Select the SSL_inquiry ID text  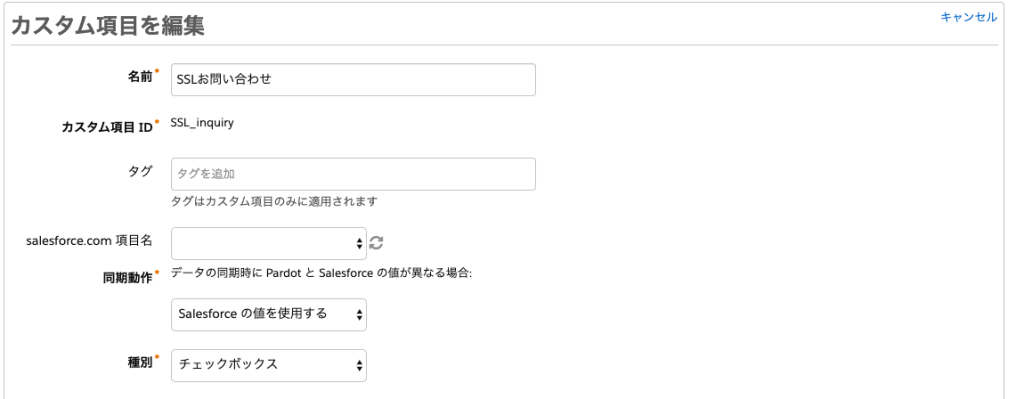202,122
